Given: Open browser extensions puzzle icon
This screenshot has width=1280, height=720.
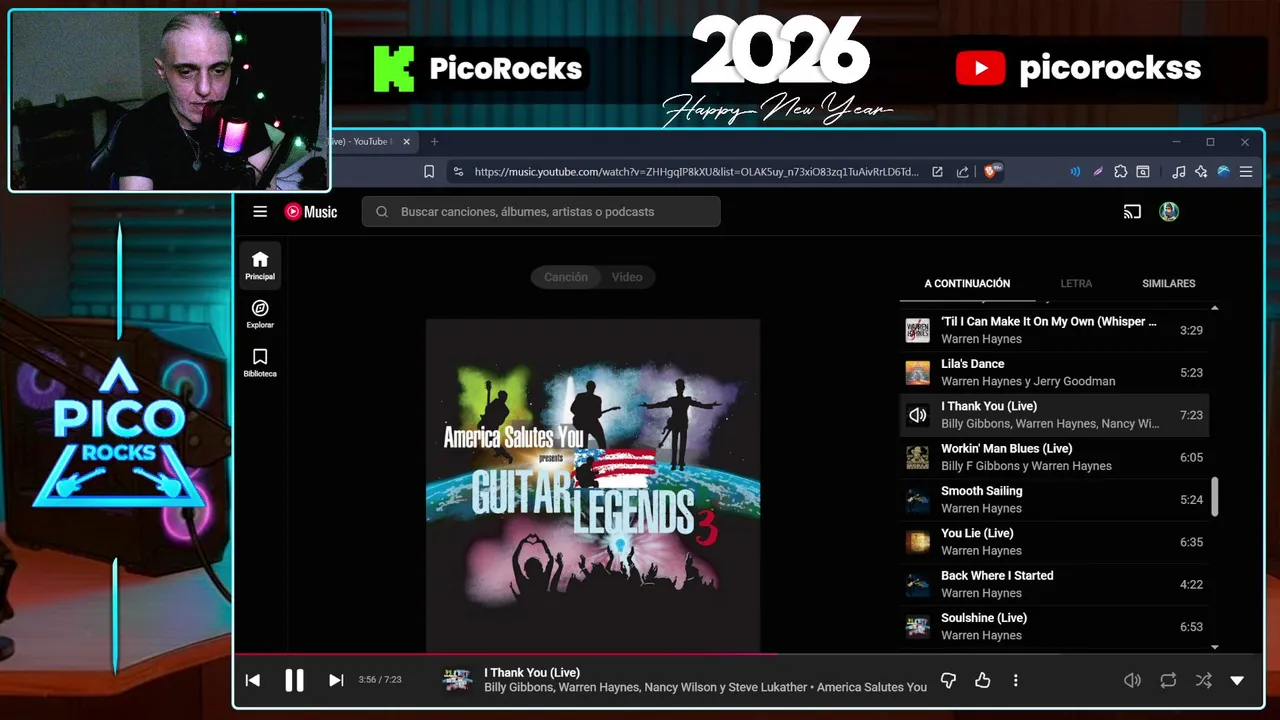Looking at the screenshot, I should (x=1121, y=172).
